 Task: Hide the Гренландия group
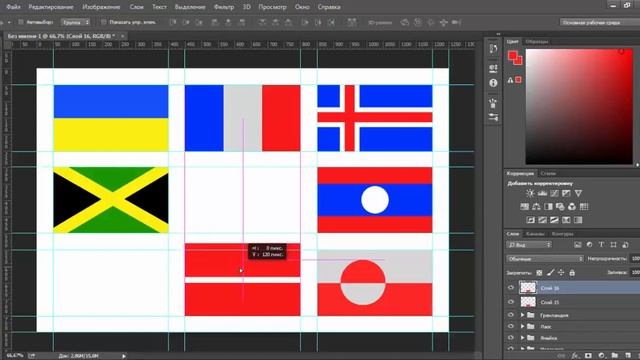click(x=511, y=315)
